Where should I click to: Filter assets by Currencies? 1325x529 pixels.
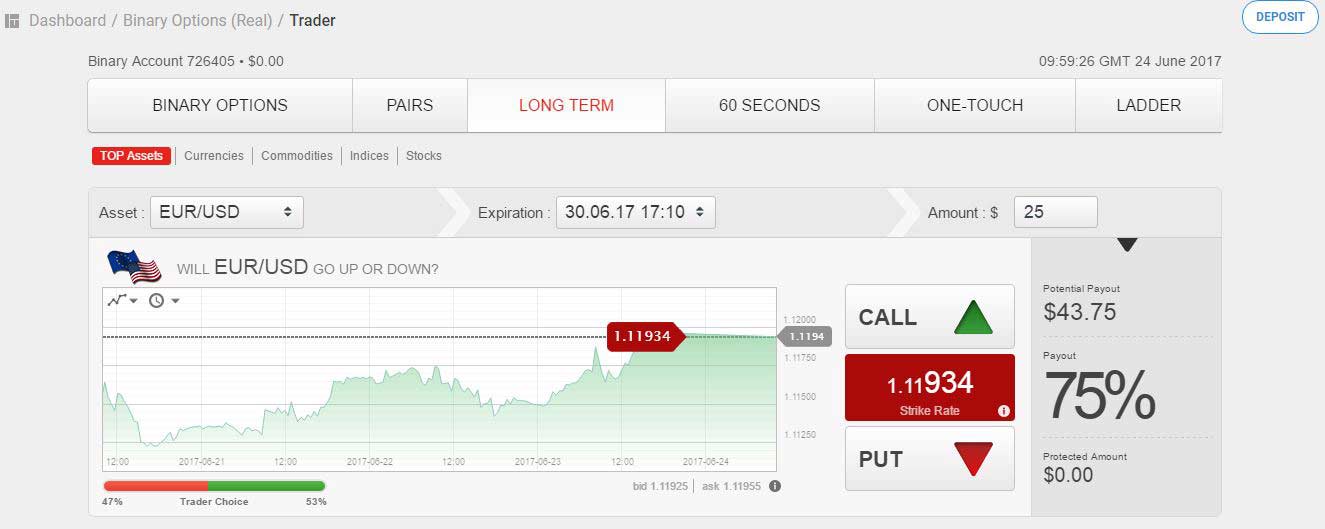click(214, 156)
